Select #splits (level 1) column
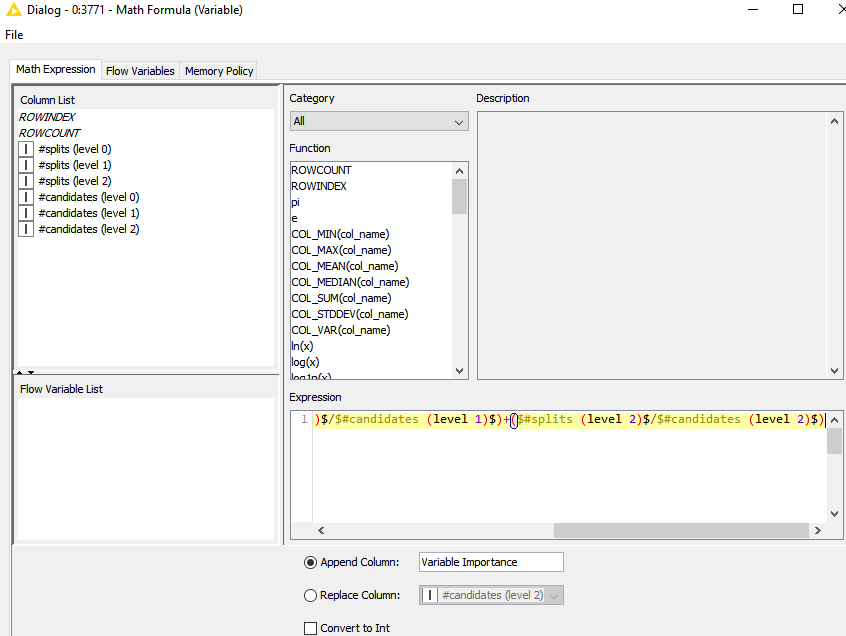Screen dimensions: 846x636 pos(74,165)
